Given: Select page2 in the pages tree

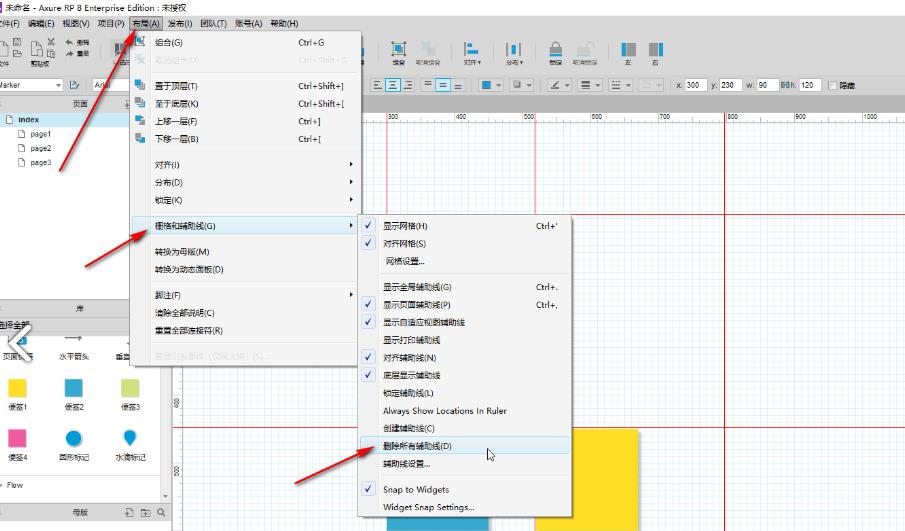Looking at the screenshot, I should [x=40, y=148].
